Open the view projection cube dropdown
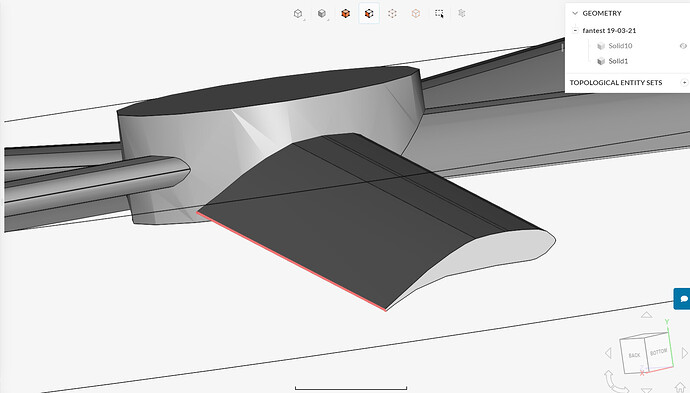This screenshot has height=393, width=690. [298, 14]
